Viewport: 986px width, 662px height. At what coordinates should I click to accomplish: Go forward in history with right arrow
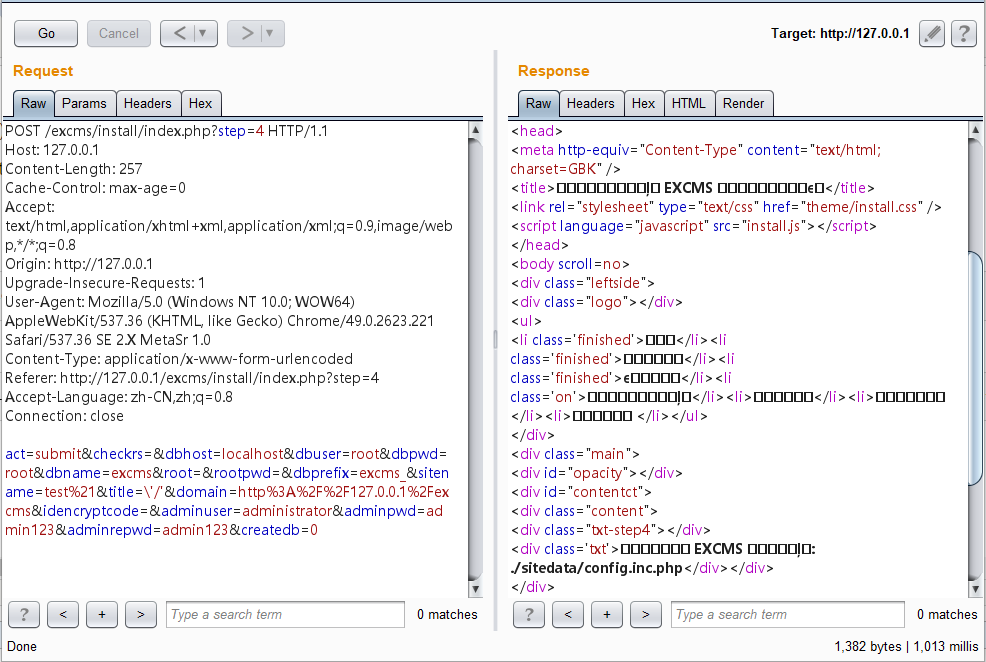[x=247, y=33]
